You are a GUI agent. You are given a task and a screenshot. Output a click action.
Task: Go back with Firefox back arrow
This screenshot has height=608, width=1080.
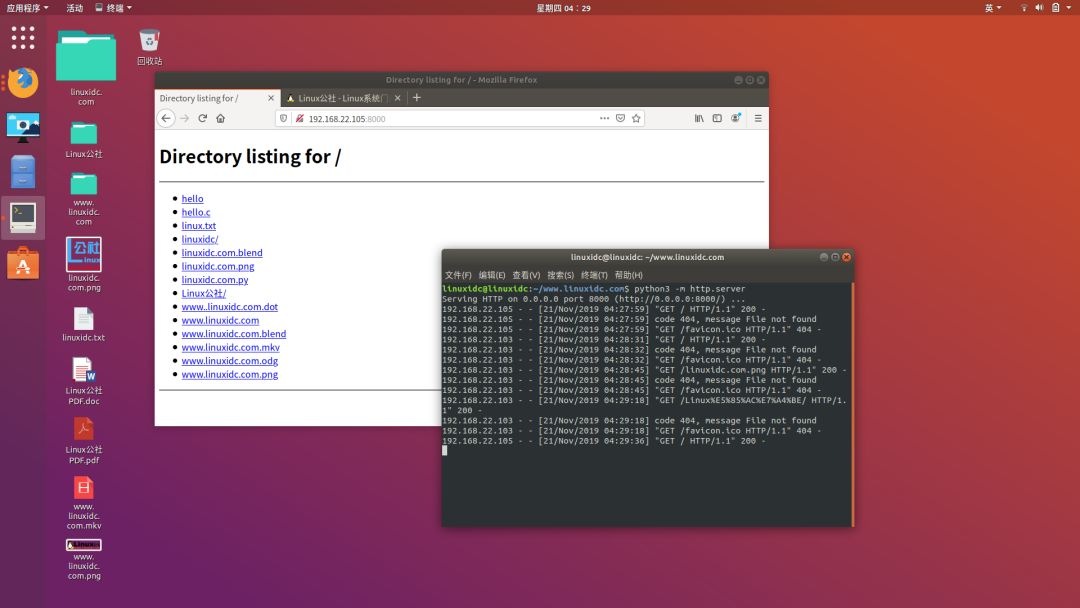click(x=166, y=118)
